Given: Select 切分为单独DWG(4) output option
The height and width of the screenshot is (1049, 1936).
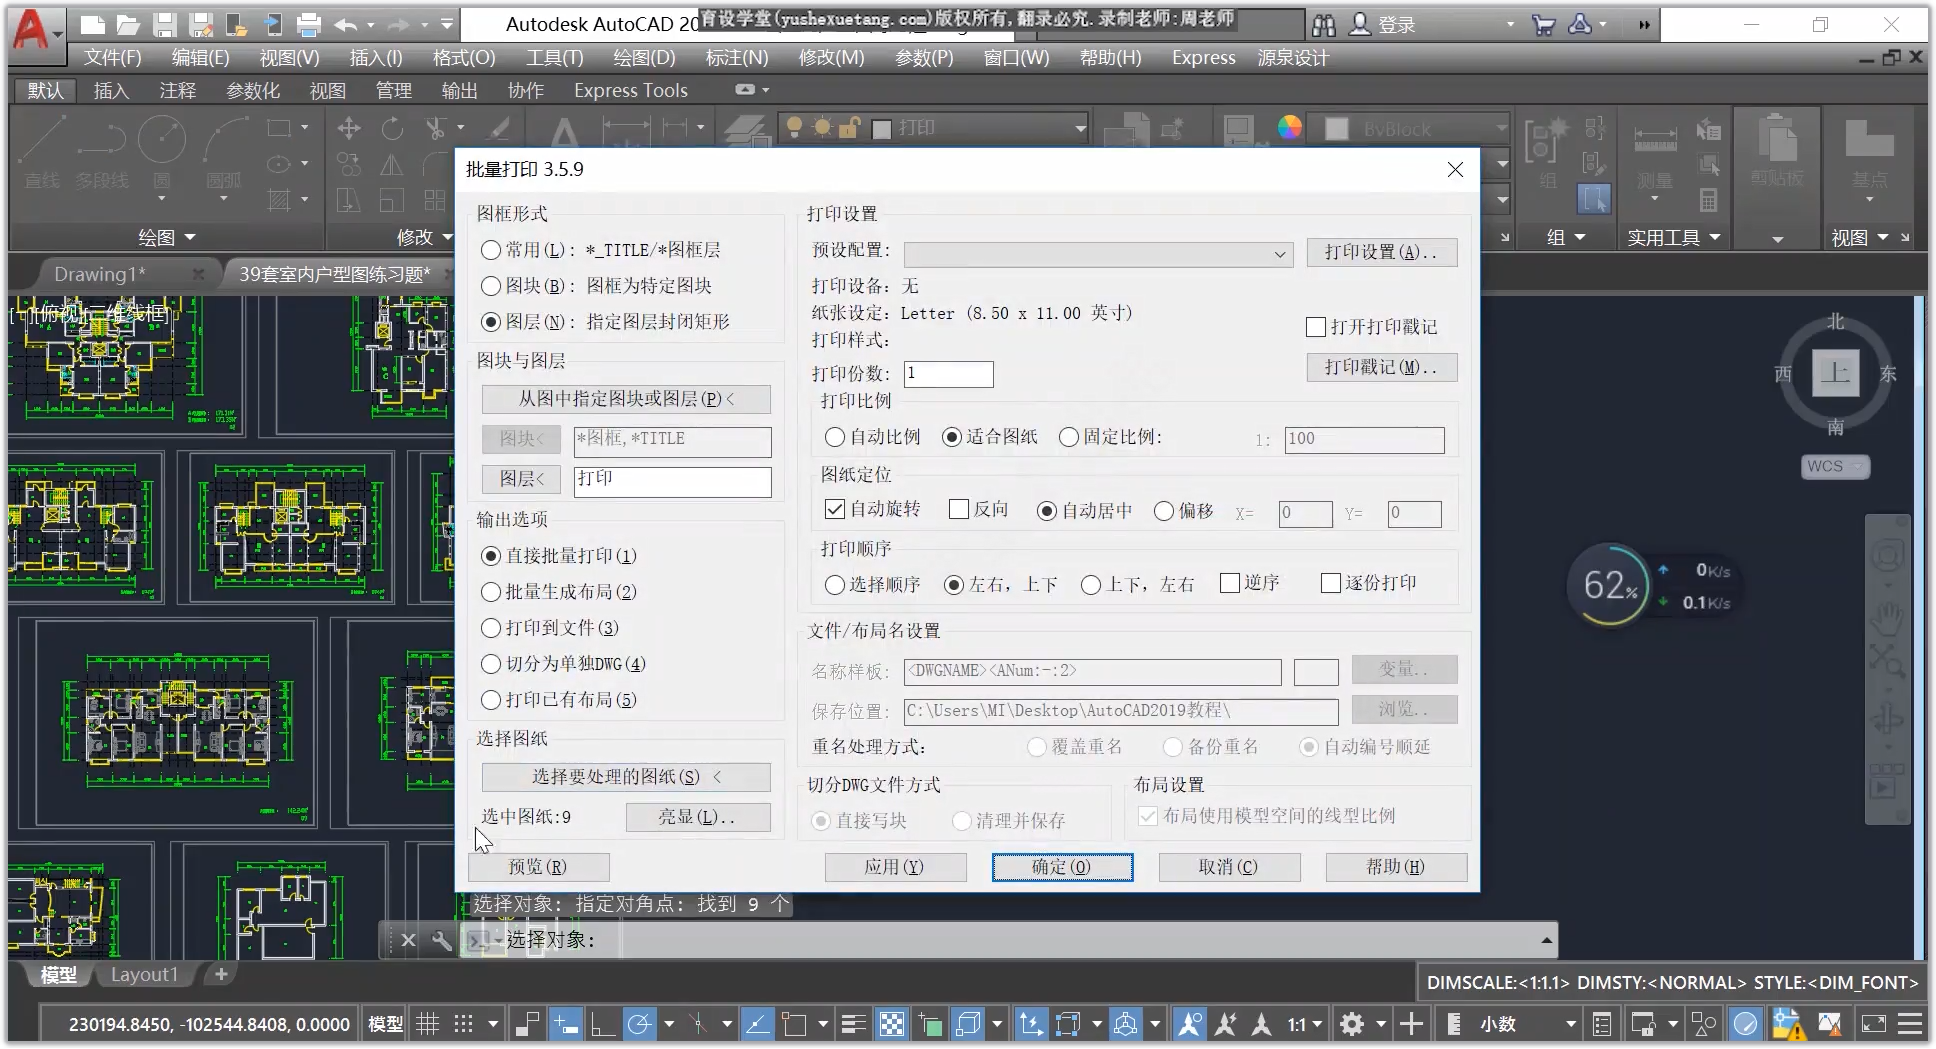Looking at the screenshot, I should [491, 664].
